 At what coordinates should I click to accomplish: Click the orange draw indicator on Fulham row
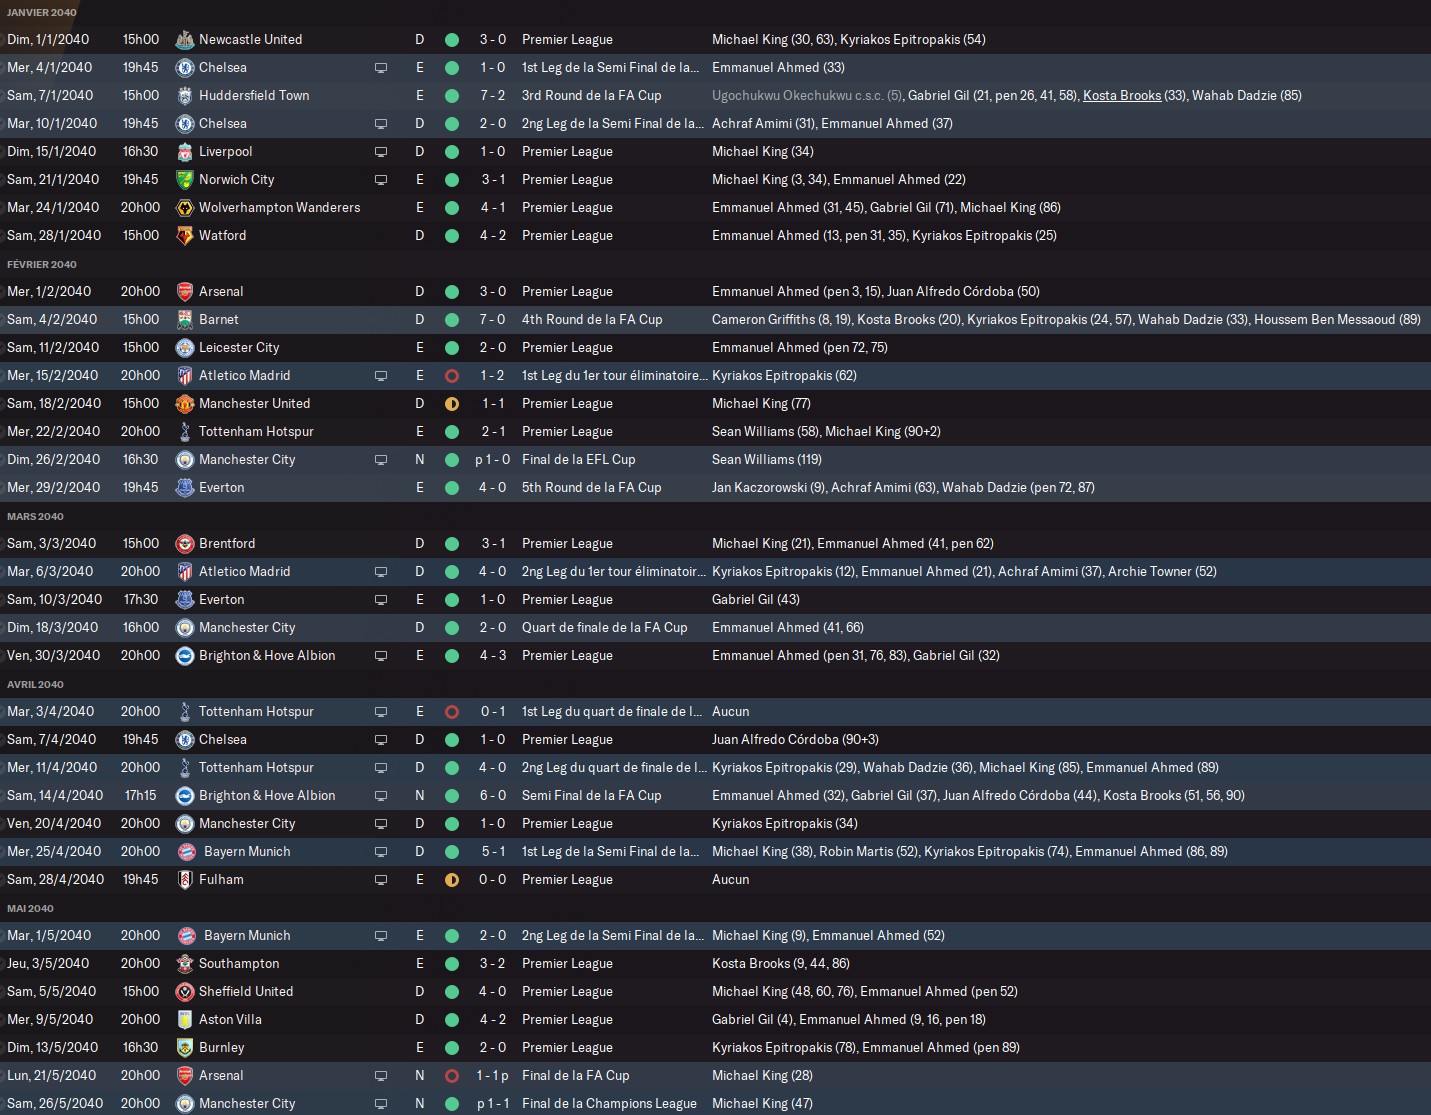[452, 880]
